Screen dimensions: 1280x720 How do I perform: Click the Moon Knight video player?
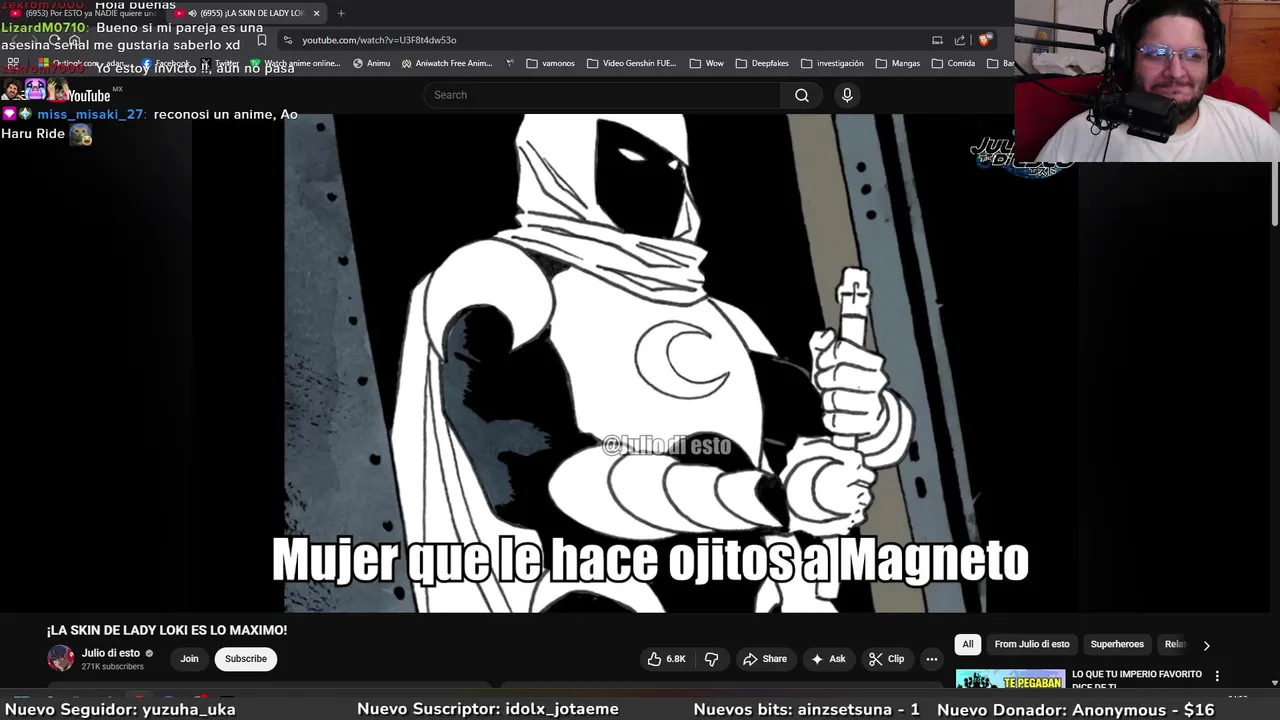(x=635, y=362)
